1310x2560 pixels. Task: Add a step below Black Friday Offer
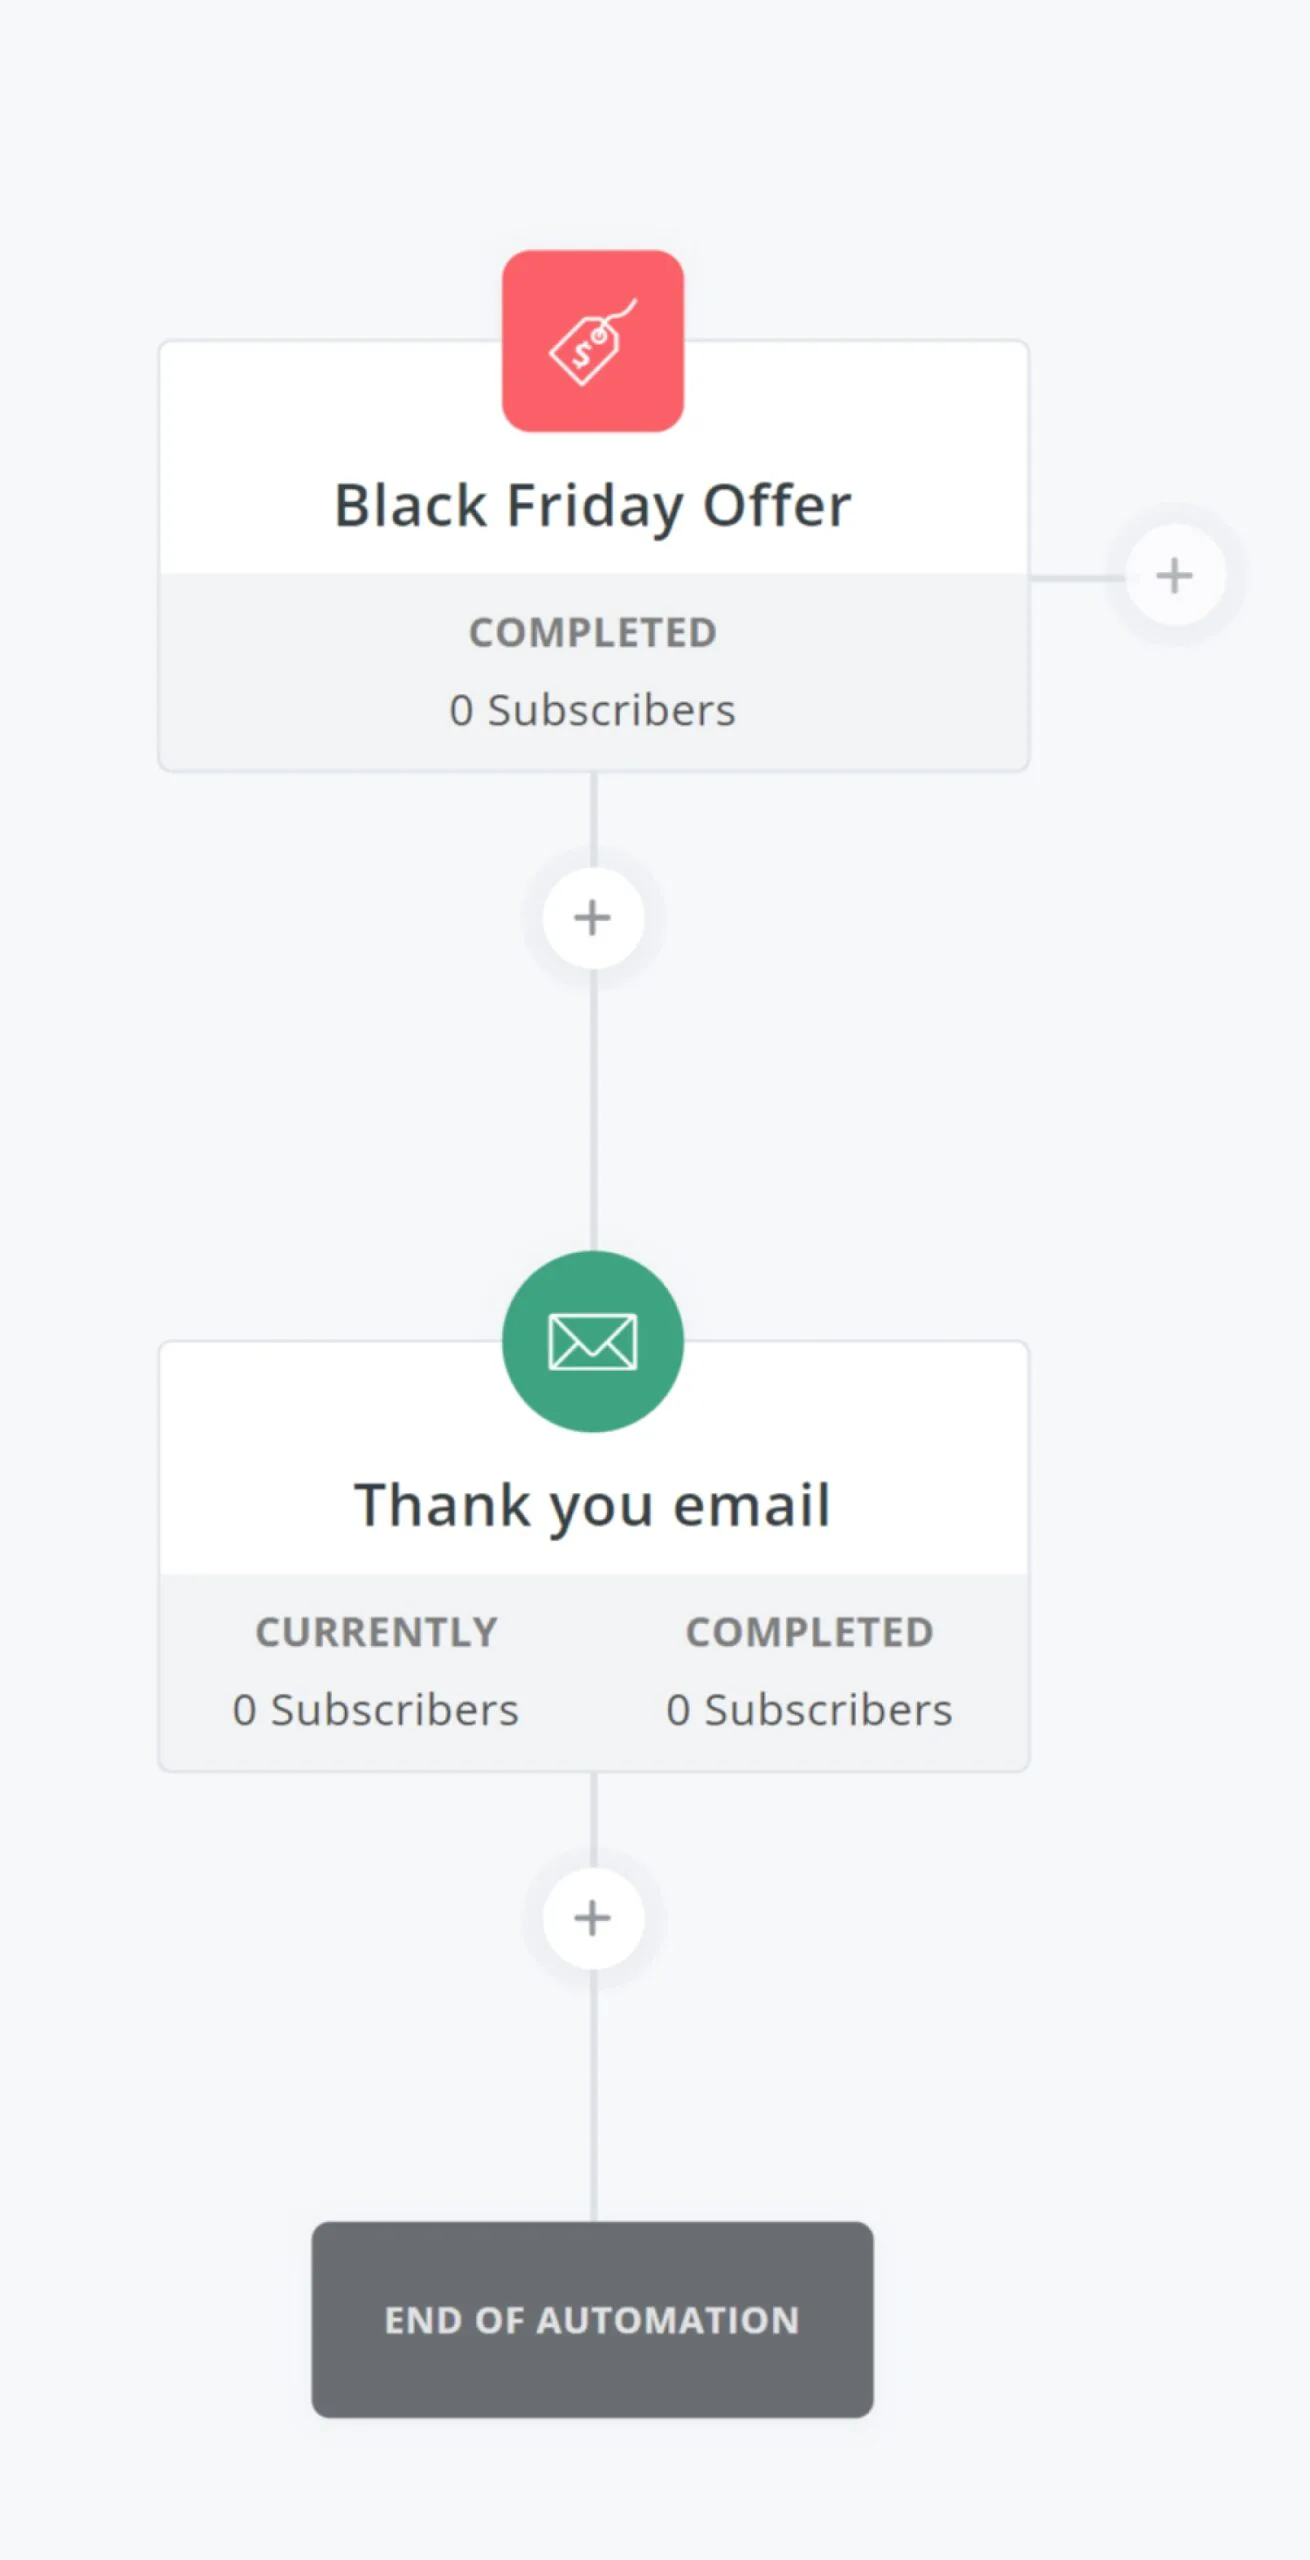(x=593, y=918)
